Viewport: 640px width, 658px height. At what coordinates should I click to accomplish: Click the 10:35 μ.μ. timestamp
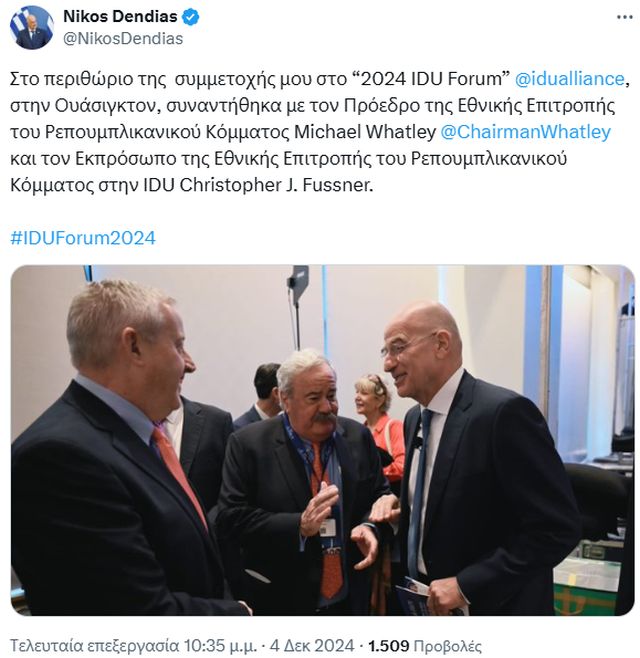(x=220, y=645)
